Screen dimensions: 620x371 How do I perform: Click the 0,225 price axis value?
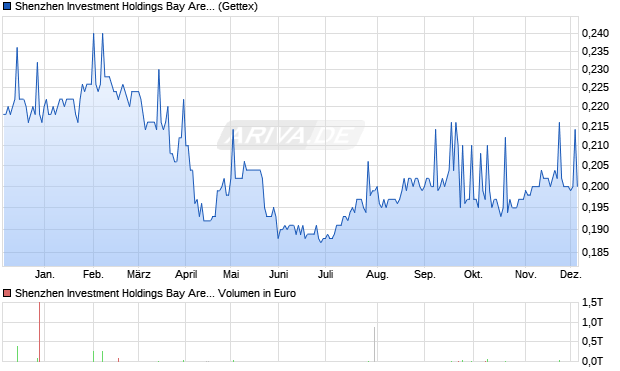(595, 87)
